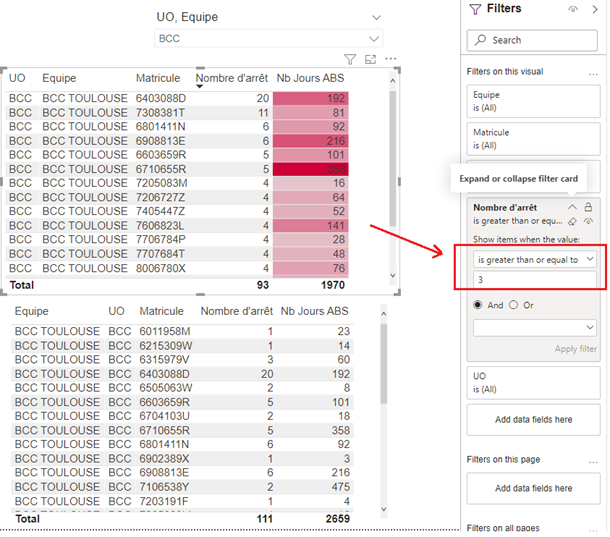Viewport: 610px width, 537px height.
Task: Click bottom table Nombre d'arrêt header
Action: pyautogui.click(x=237, y=311)
